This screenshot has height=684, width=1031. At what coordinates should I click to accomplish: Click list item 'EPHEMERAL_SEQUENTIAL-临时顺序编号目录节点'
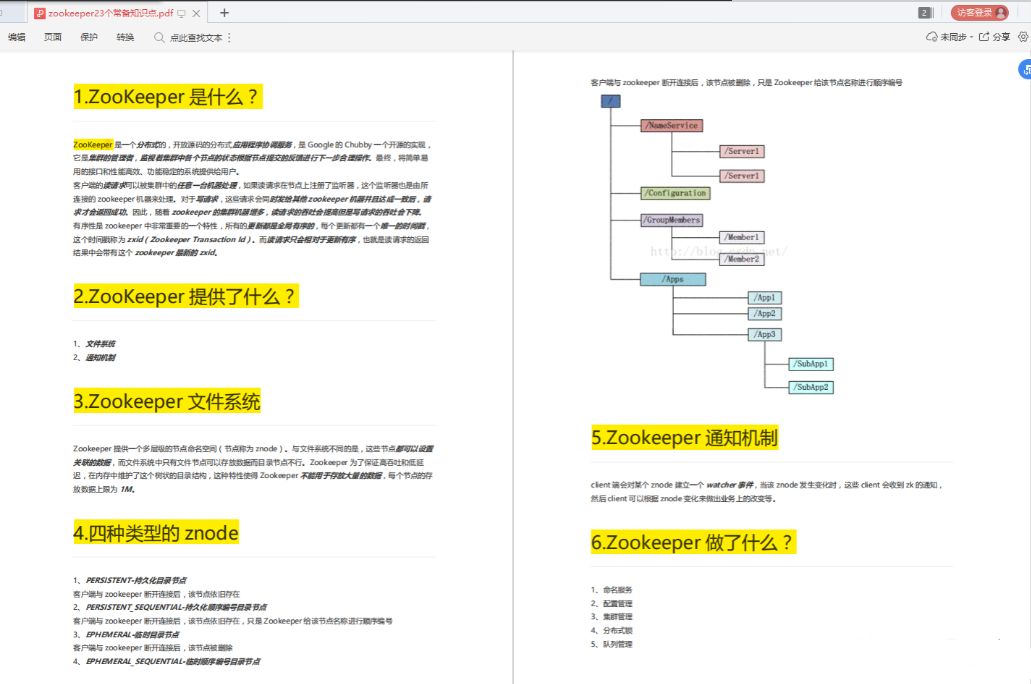click(x=173, y=662)
